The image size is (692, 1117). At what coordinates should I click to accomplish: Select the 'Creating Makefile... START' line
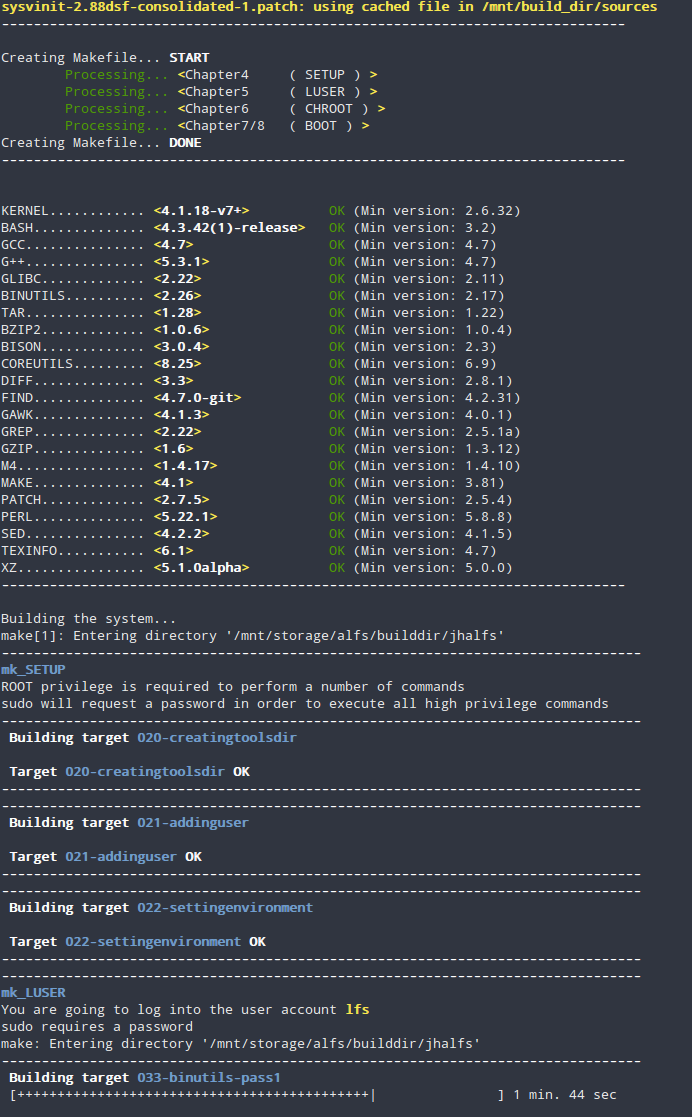point(105,58)
